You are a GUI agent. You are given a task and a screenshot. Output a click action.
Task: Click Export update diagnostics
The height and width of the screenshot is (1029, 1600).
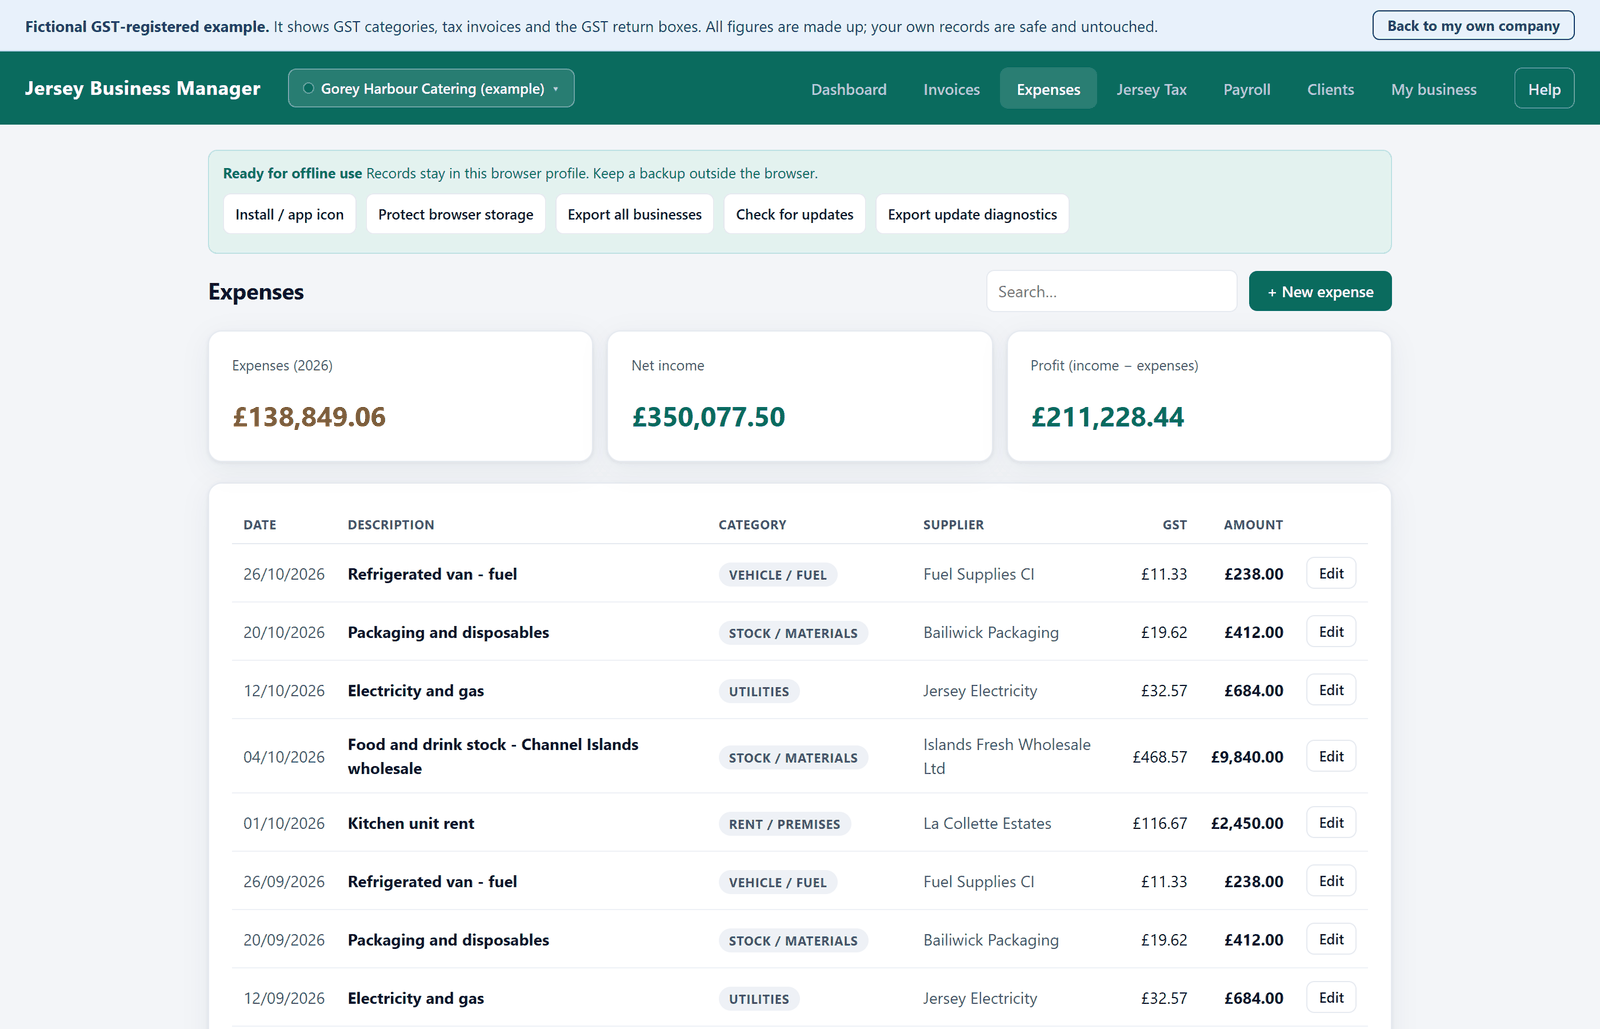coord(972,214)
